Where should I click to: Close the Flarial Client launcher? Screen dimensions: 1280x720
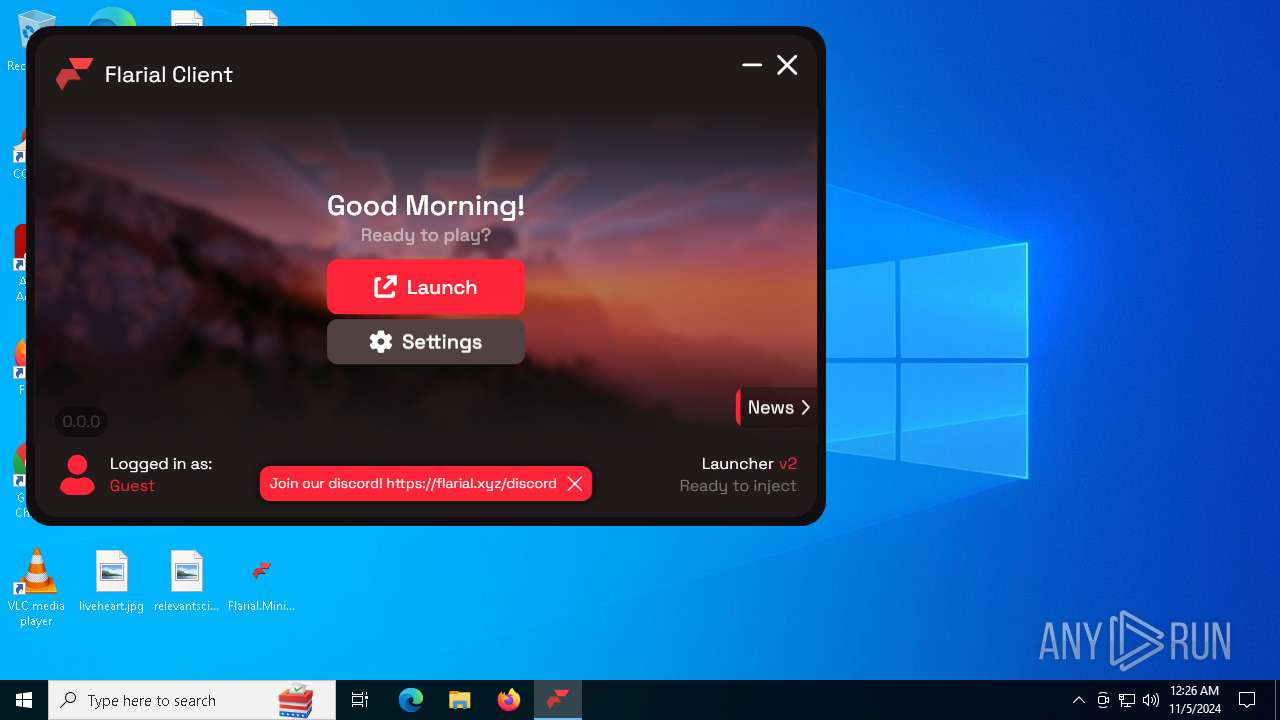click(787, 65)
